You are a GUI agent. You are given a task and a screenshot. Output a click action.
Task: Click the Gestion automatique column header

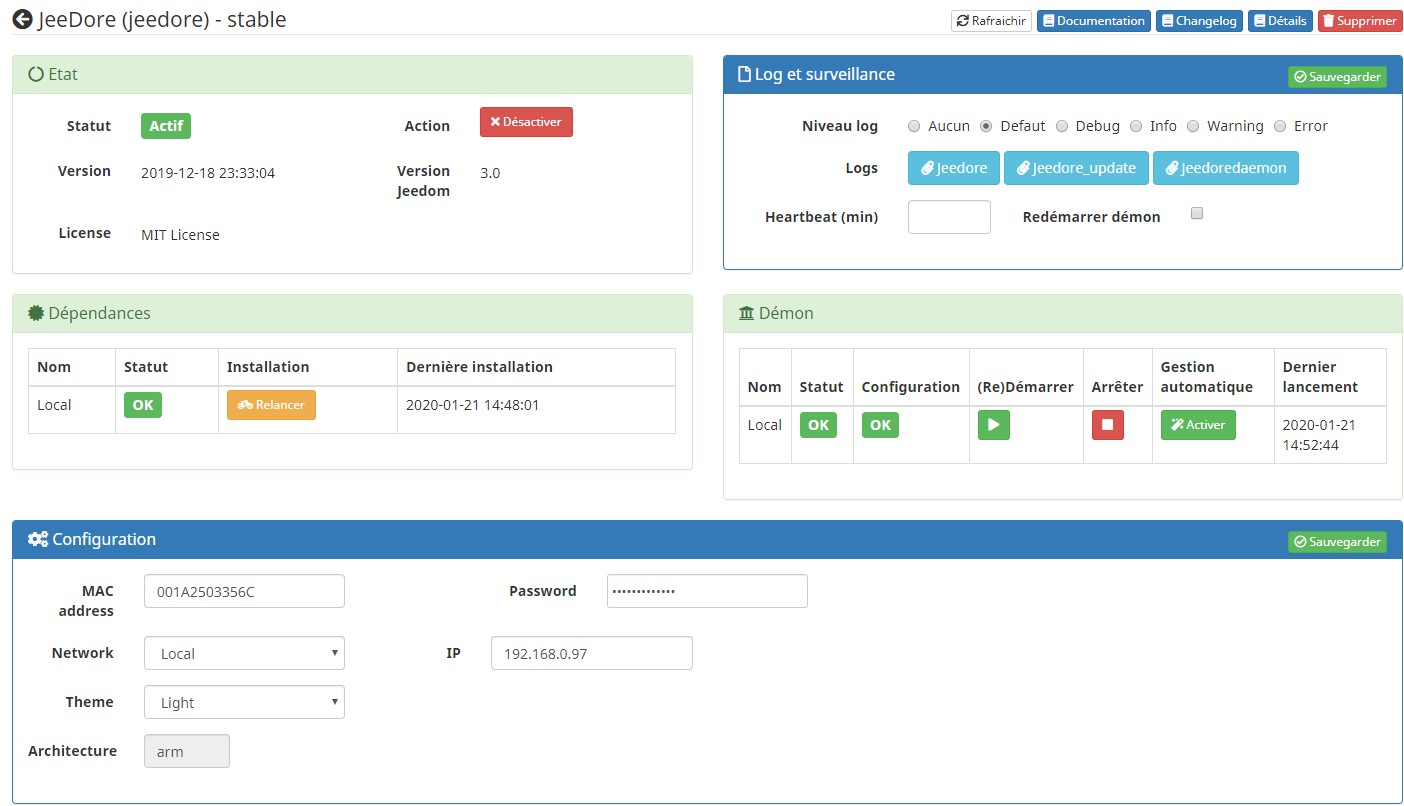(x=1207, y=377)
